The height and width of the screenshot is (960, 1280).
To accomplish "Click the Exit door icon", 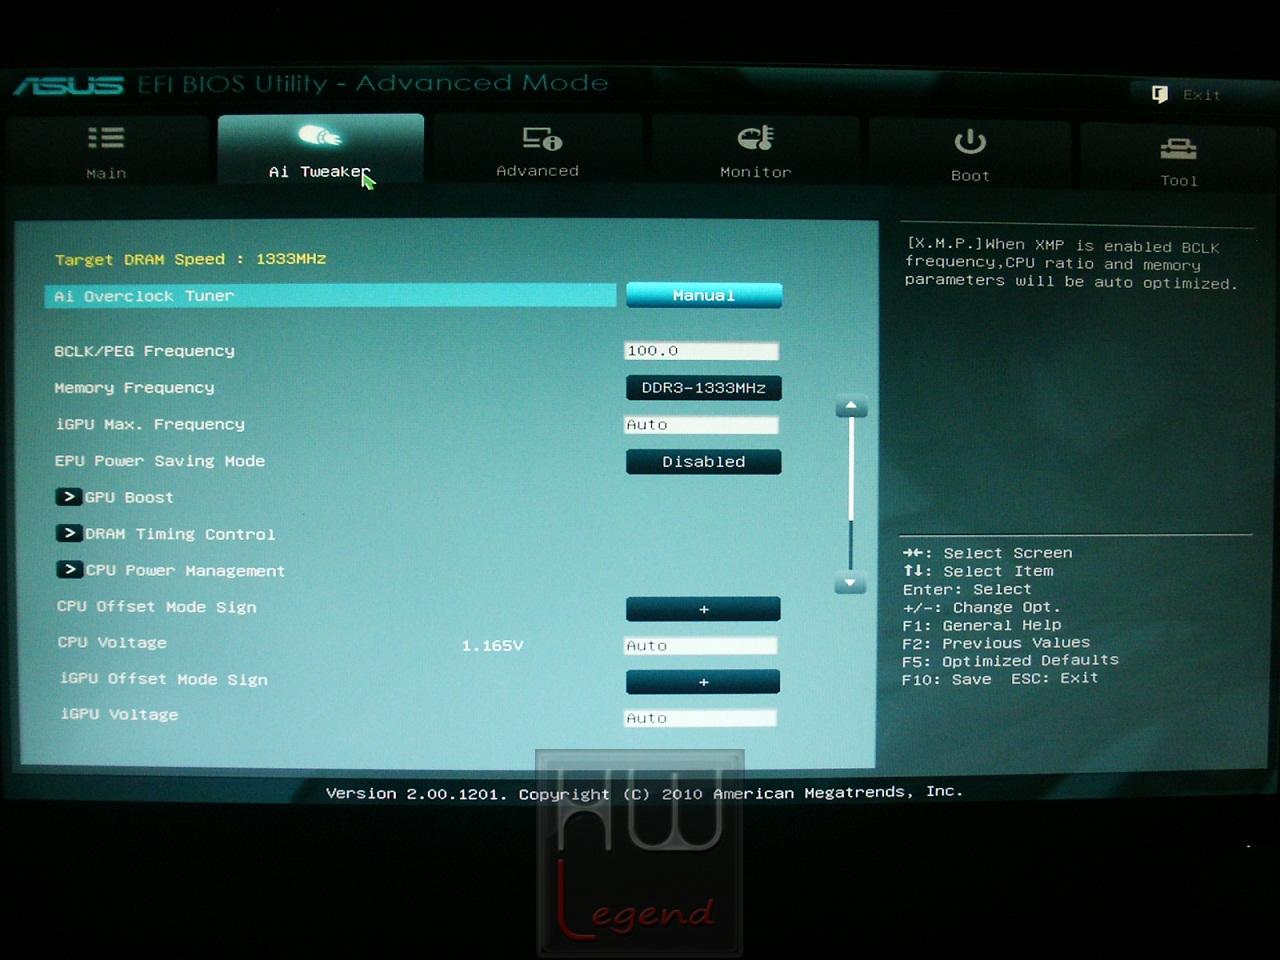I will pos(1160,94).
